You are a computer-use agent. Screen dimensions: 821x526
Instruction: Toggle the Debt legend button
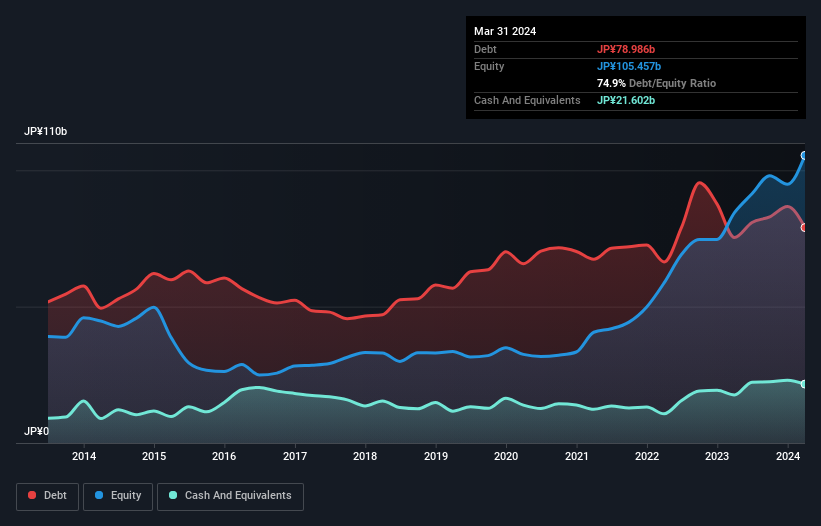click(x=47, y=496)
